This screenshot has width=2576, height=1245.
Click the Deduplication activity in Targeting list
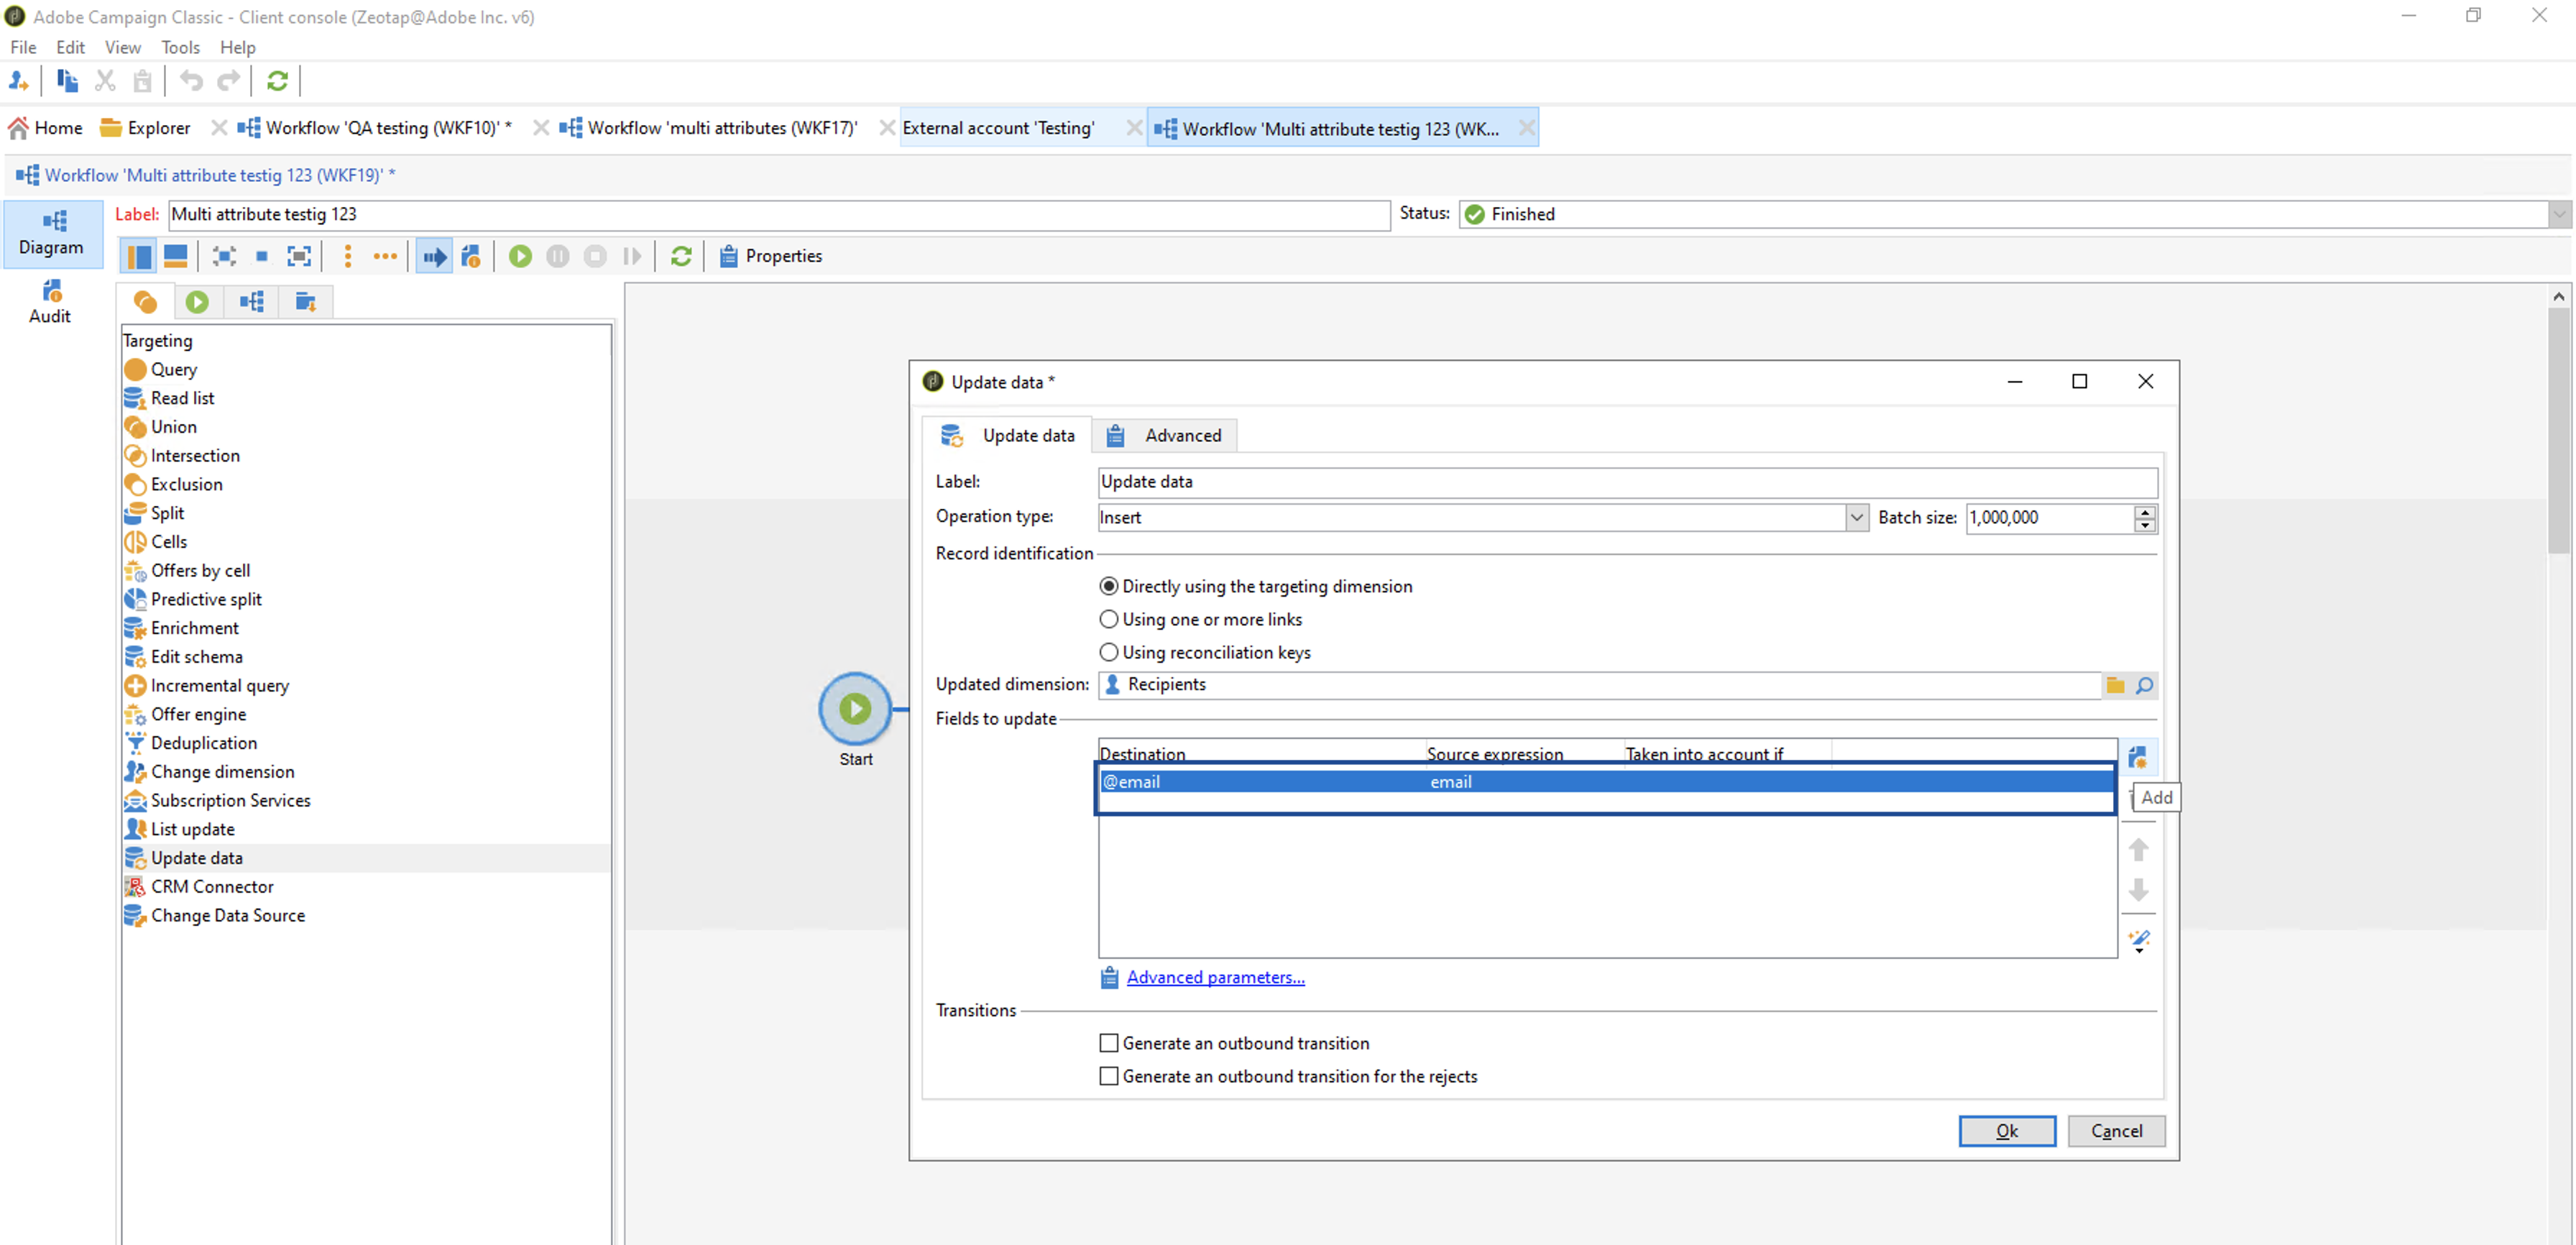tap(204, 743)
